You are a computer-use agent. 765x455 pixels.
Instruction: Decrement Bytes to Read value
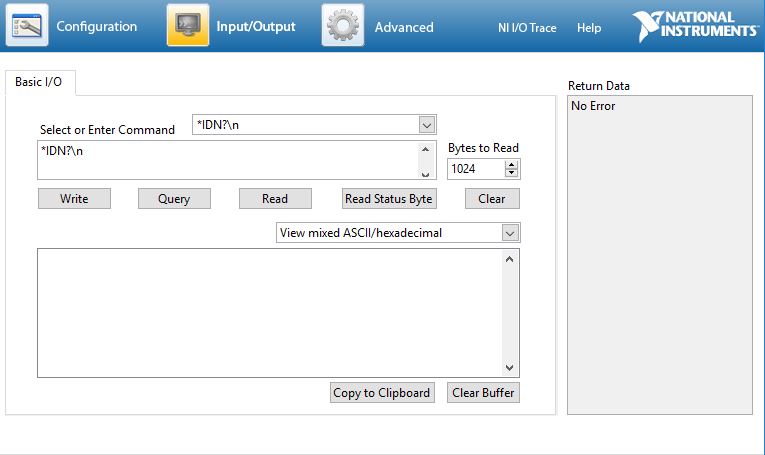pos(511,173)
